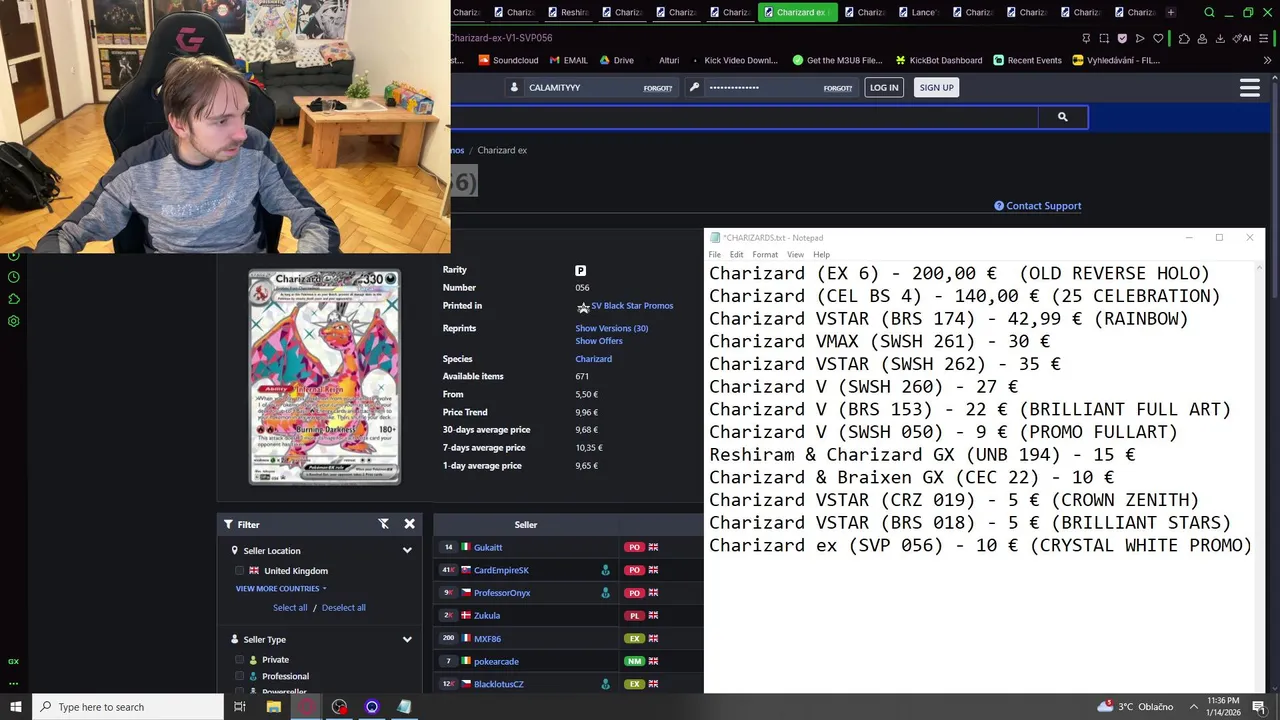Open the extensions cube icon in toolbar

pyautogui.click(x=1184, y=38)
